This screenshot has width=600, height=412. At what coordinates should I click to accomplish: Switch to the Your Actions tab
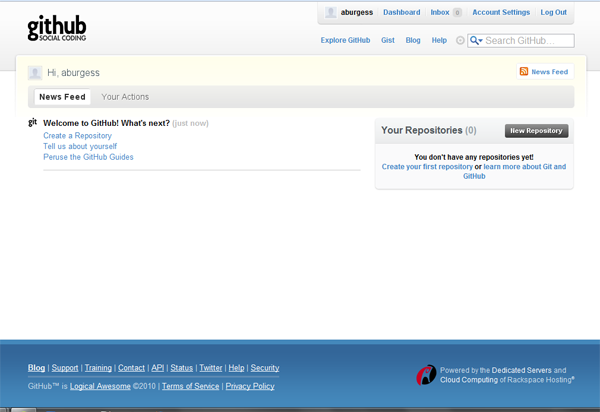click(x=125, y=97)
